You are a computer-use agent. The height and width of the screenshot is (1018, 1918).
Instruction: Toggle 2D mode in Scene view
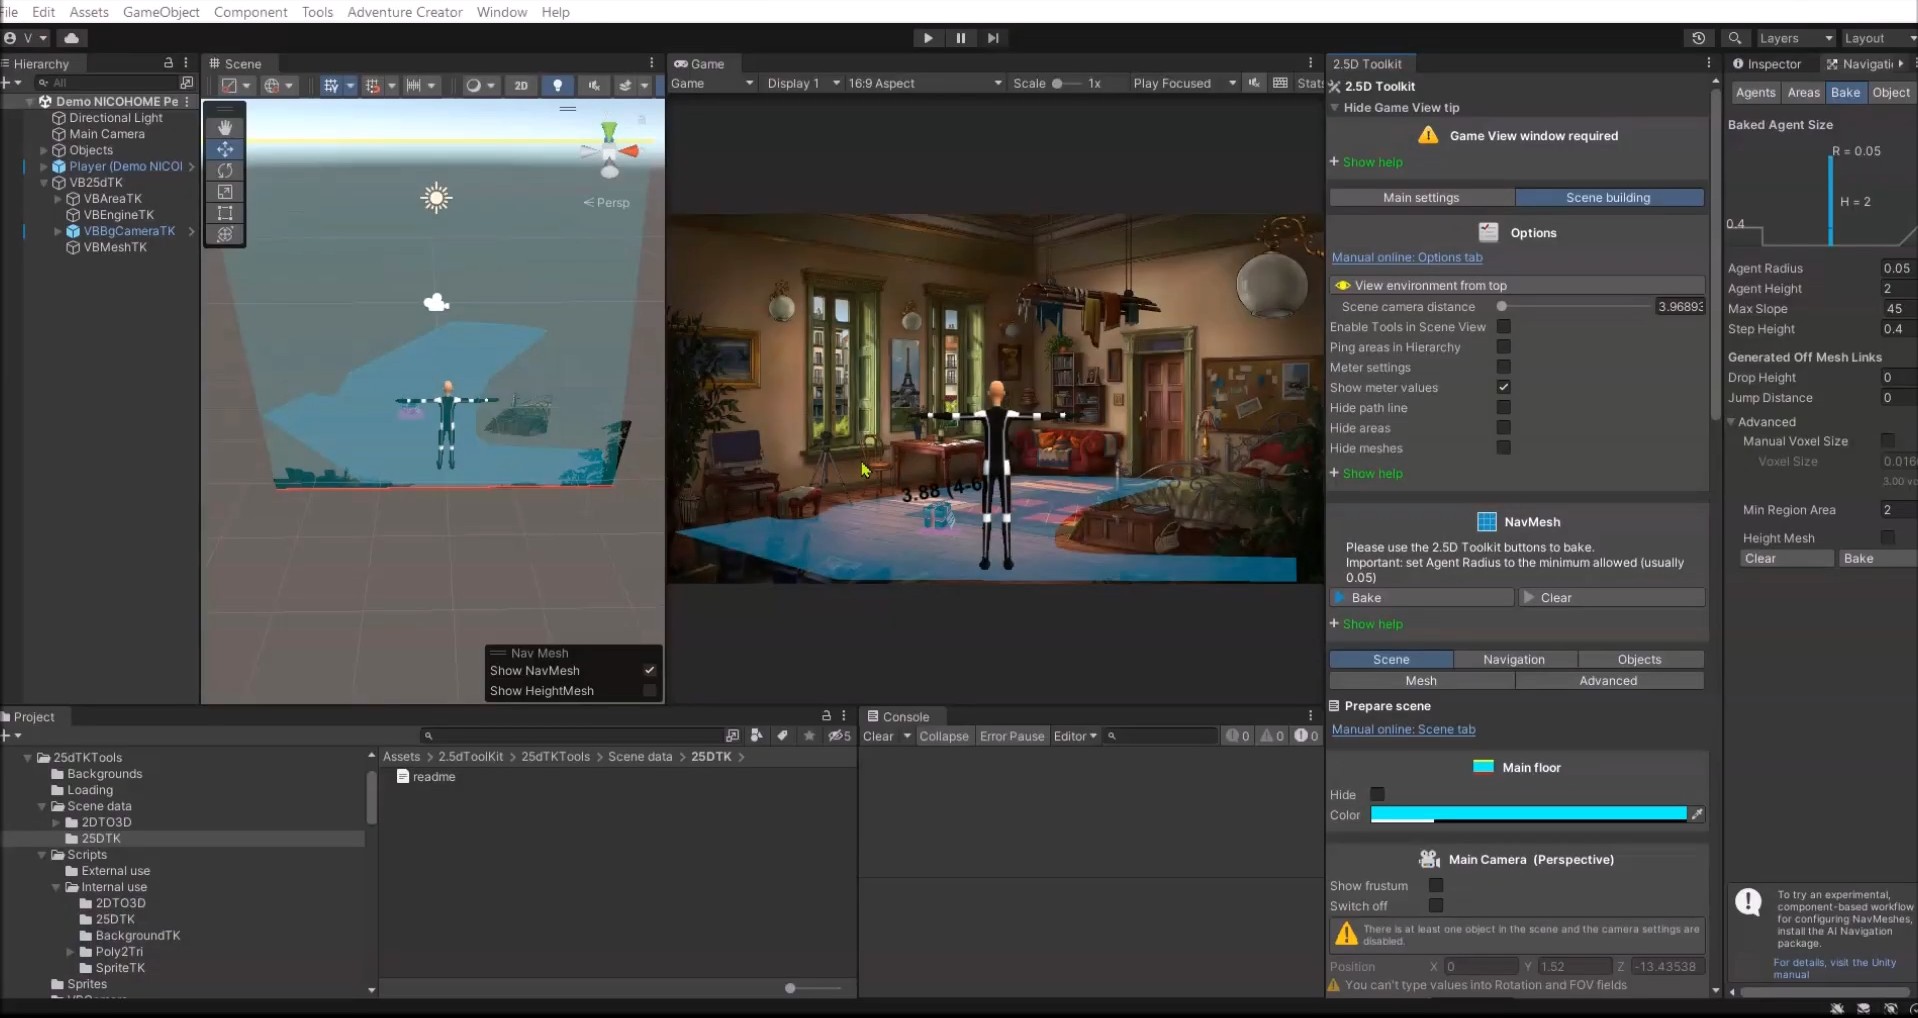(x=521, y=85)
